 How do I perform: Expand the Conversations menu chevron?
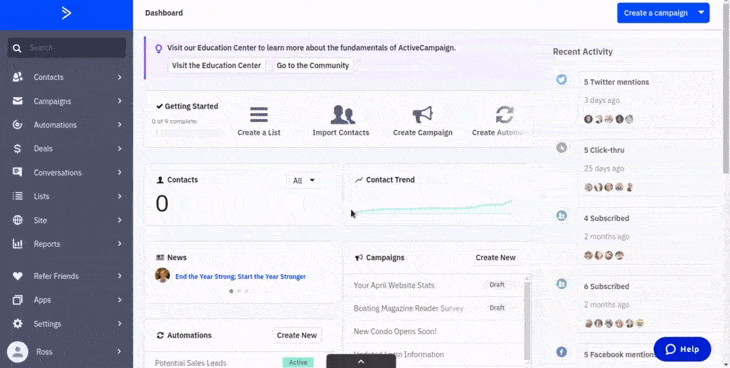120,172
